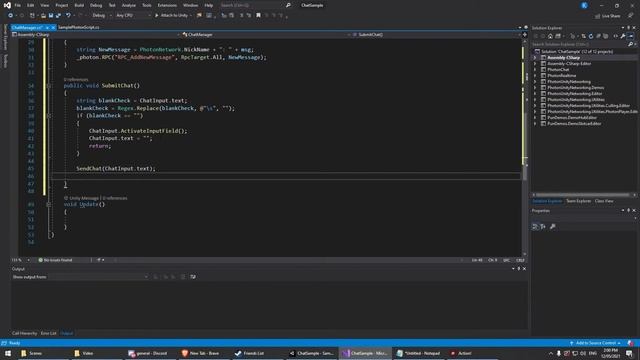
Task: Expand the PhotonRealtime project node
Action: 535,76
